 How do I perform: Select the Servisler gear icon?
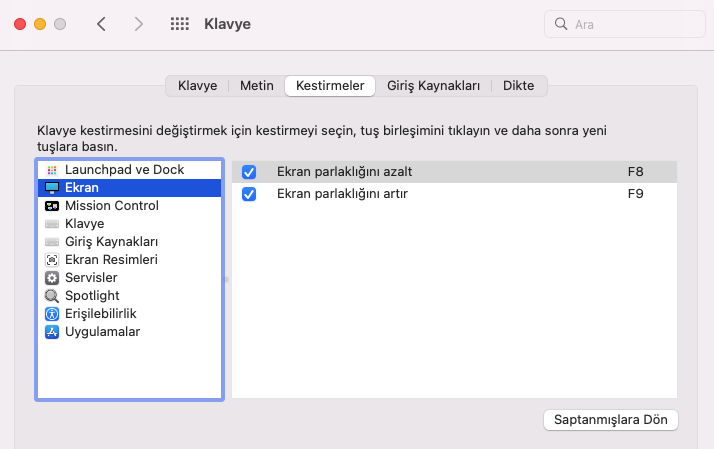click(52, 278)
